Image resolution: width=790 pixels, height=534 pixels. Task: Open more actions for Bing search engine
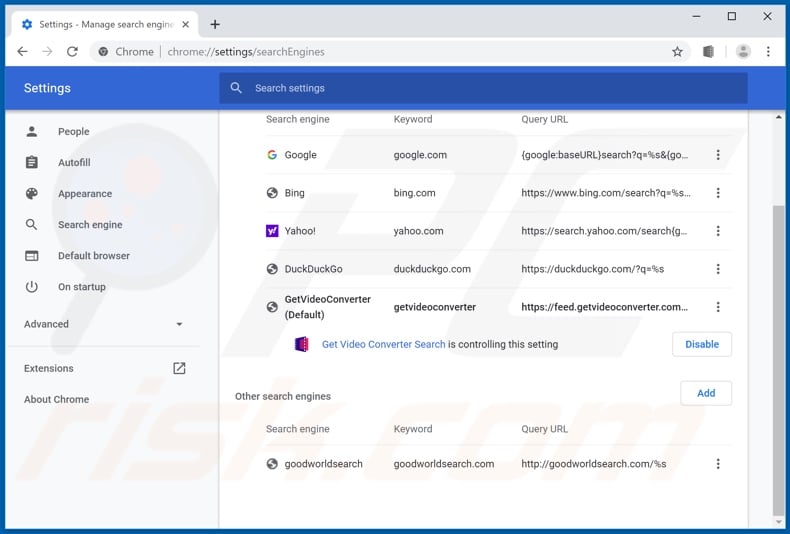coord(718,193)
